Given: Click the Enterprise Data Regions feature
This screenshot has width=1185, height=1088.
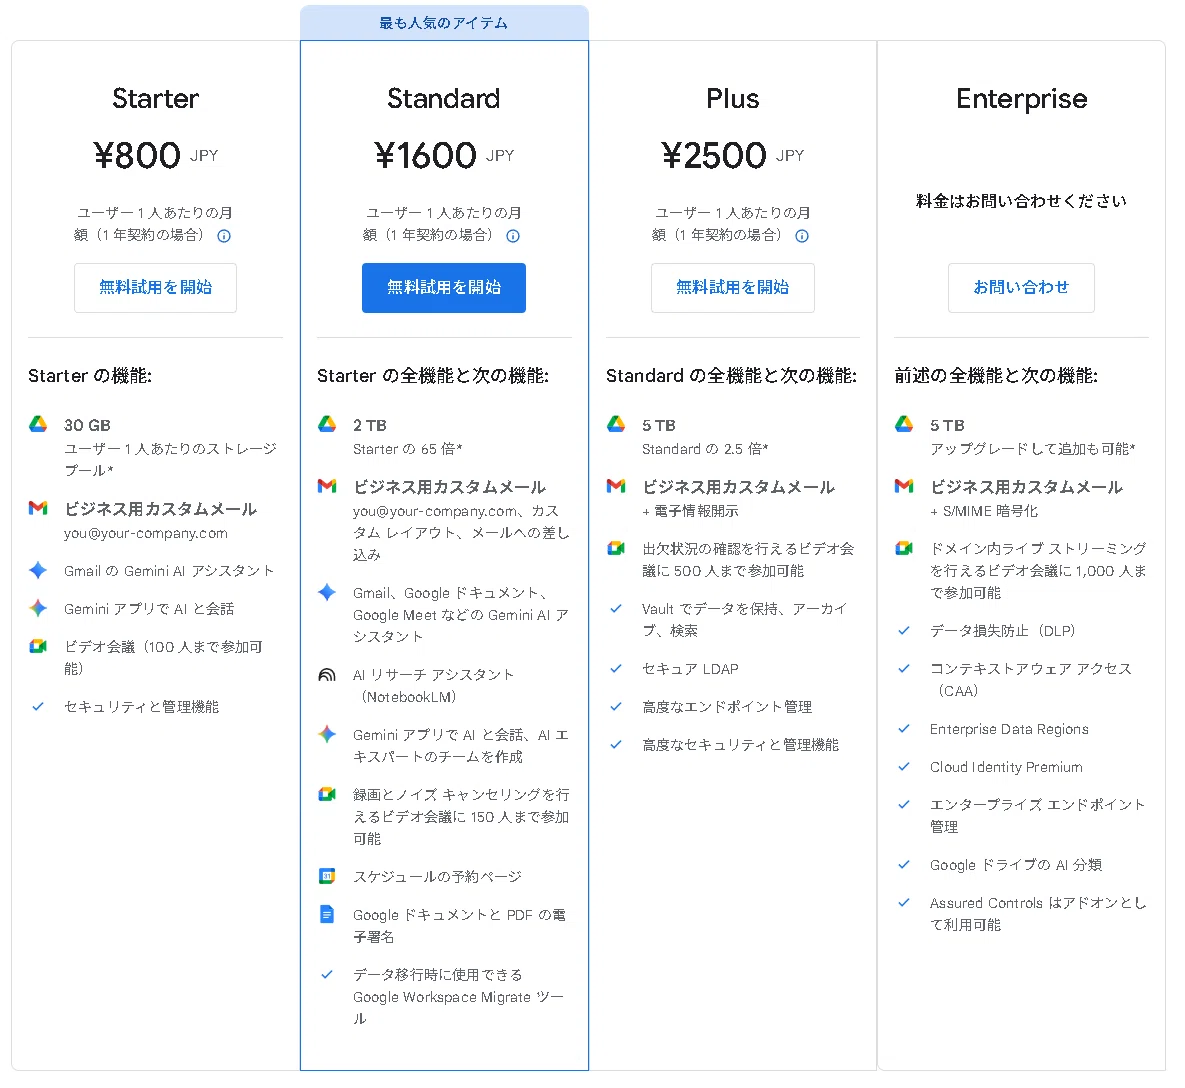Looking at the screenshot, I should pyautogui.click(x=1009, y=729).
